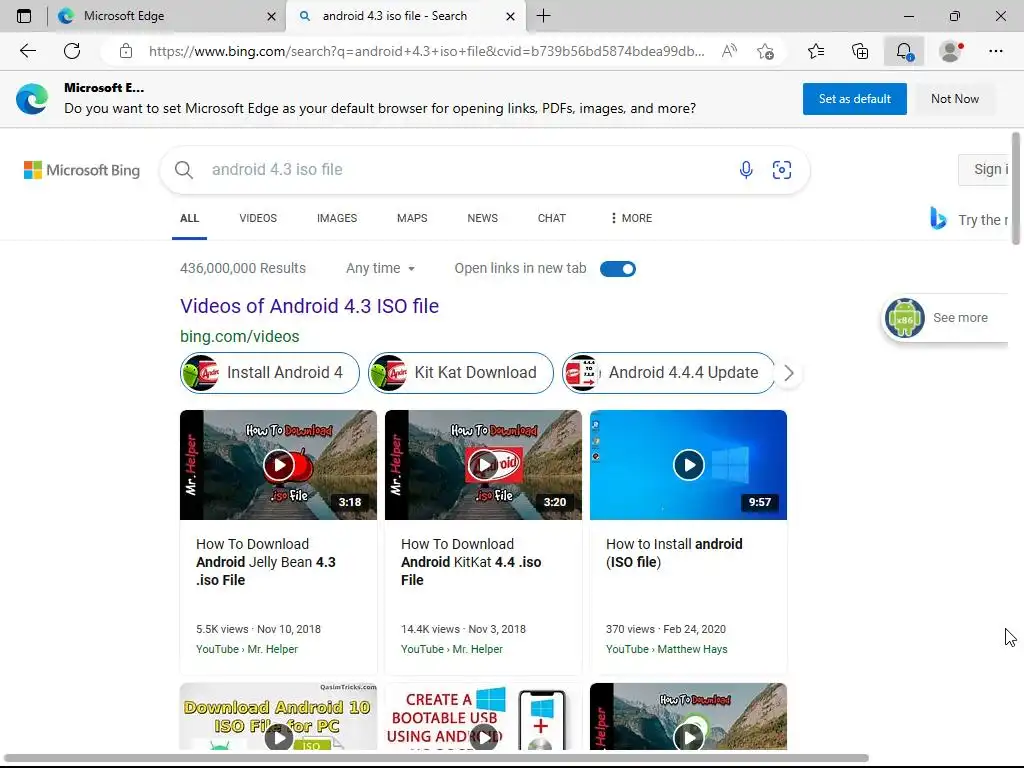Screen dimensions: 1024x768
Task: Switch to the ALL results tab
Action: [x=189, y=218]
